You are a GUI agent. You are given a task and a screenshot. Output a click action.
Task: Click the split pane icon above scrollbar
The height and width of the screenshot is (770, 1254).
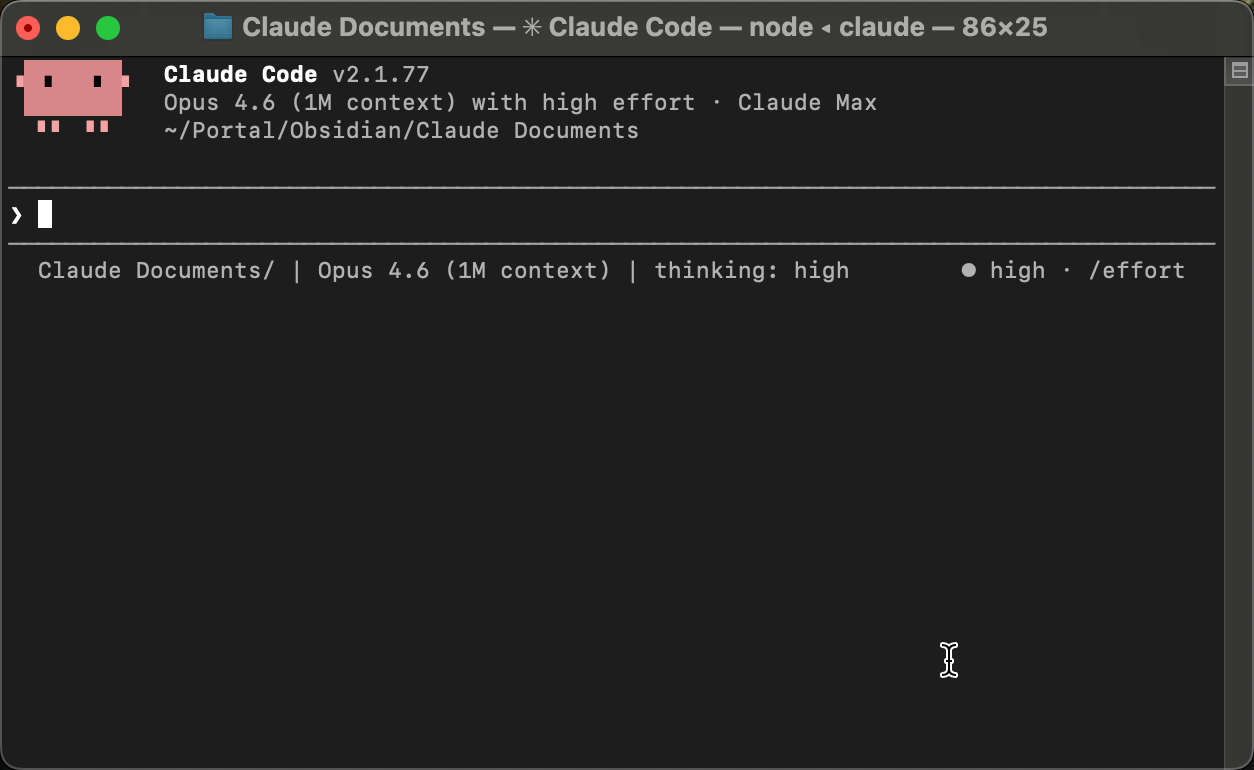pos(1239,70)
